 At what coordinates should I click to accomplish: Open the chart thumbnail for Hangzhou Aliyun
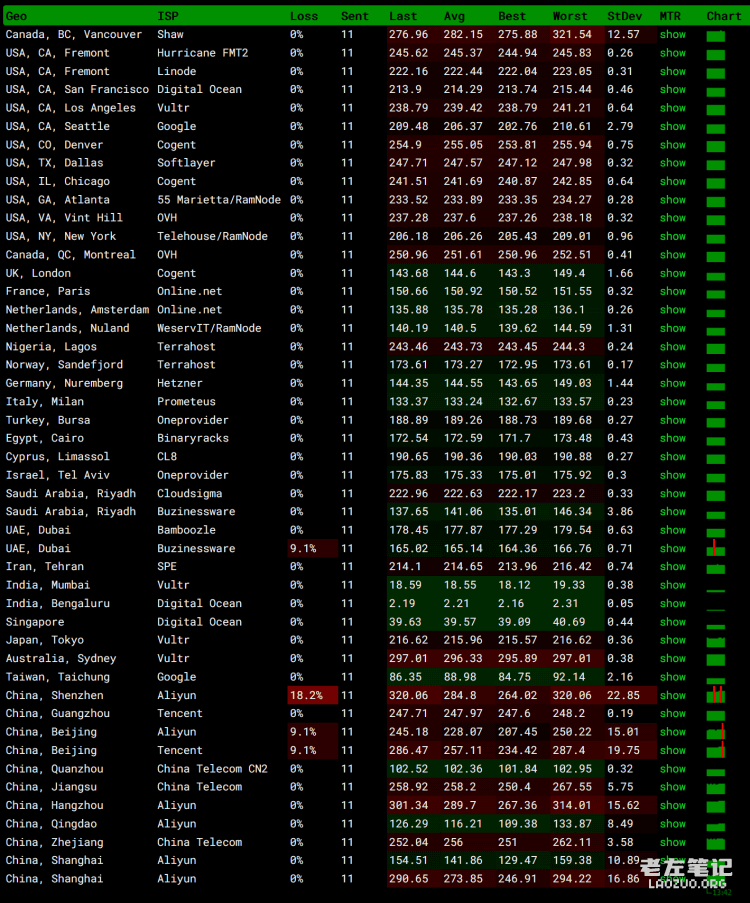point(715,806)
